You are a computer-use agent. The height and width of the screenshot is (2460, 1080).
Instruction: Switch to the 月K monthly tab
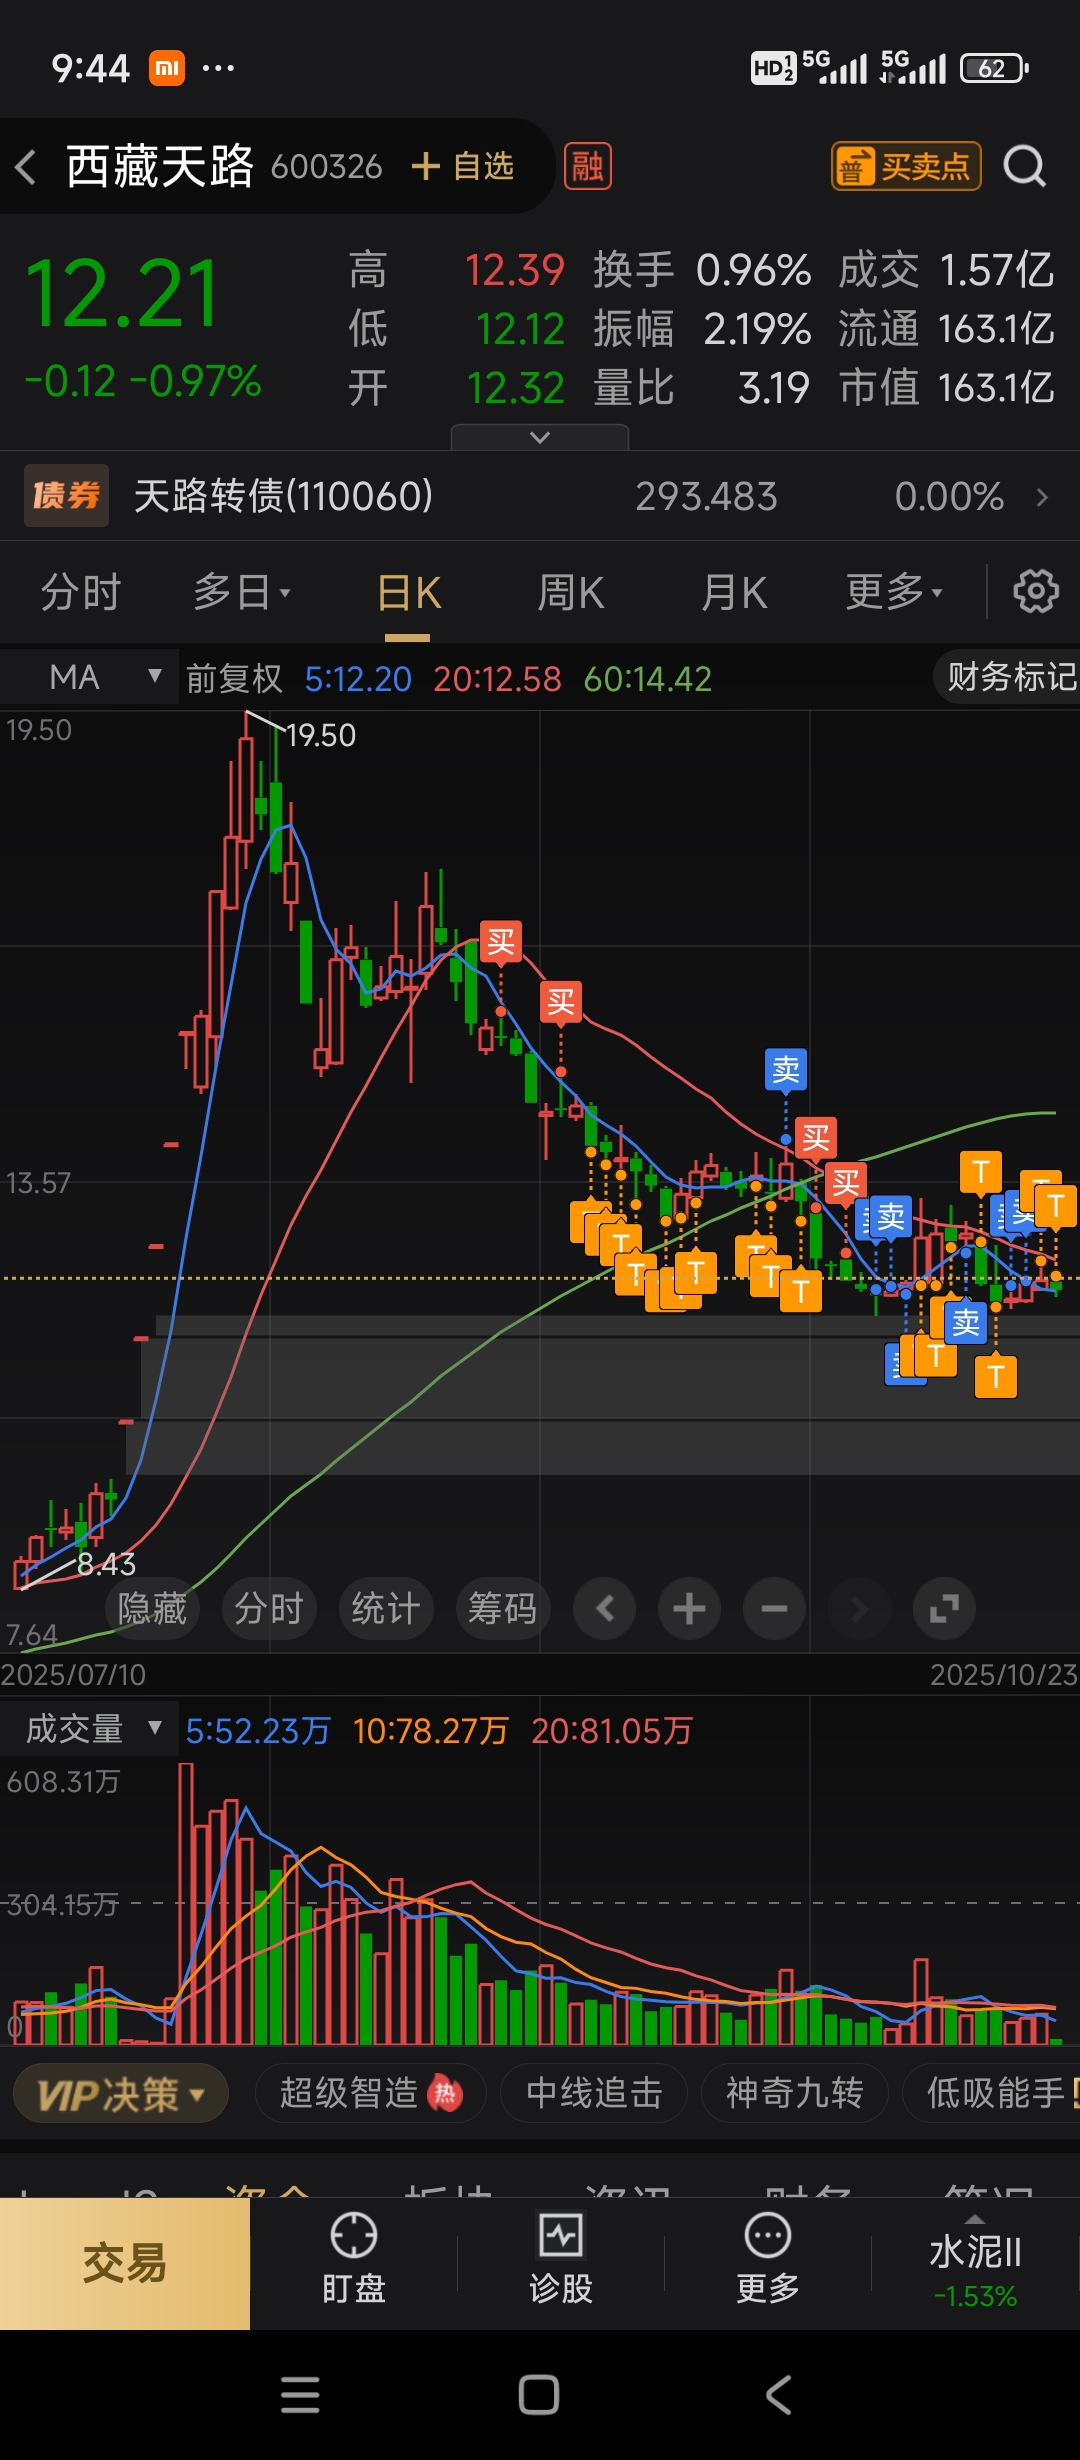click(x=734, y=592)
